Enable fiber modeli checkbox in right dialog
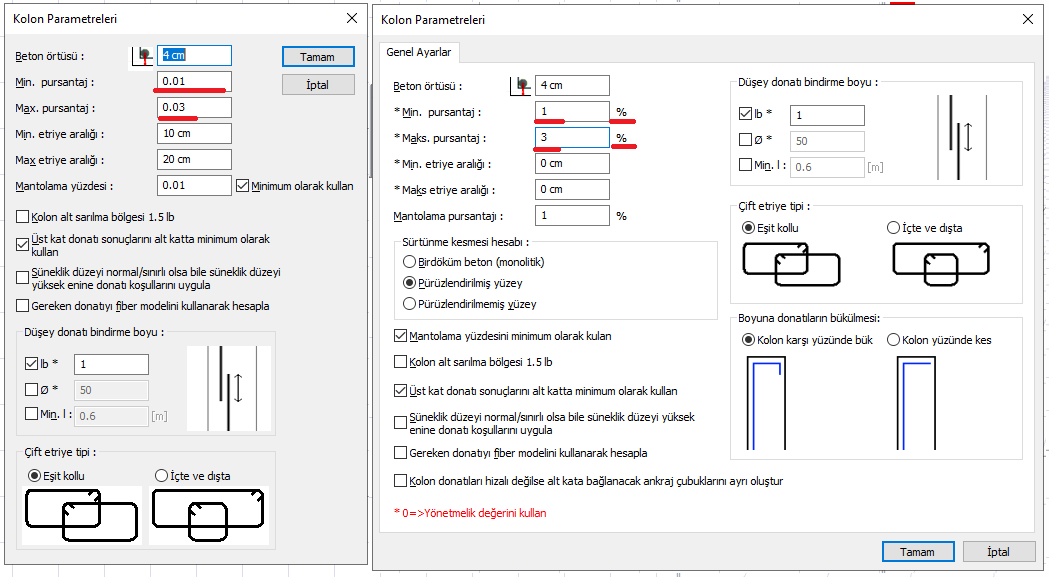1049x577 pixels. [401, 453]
